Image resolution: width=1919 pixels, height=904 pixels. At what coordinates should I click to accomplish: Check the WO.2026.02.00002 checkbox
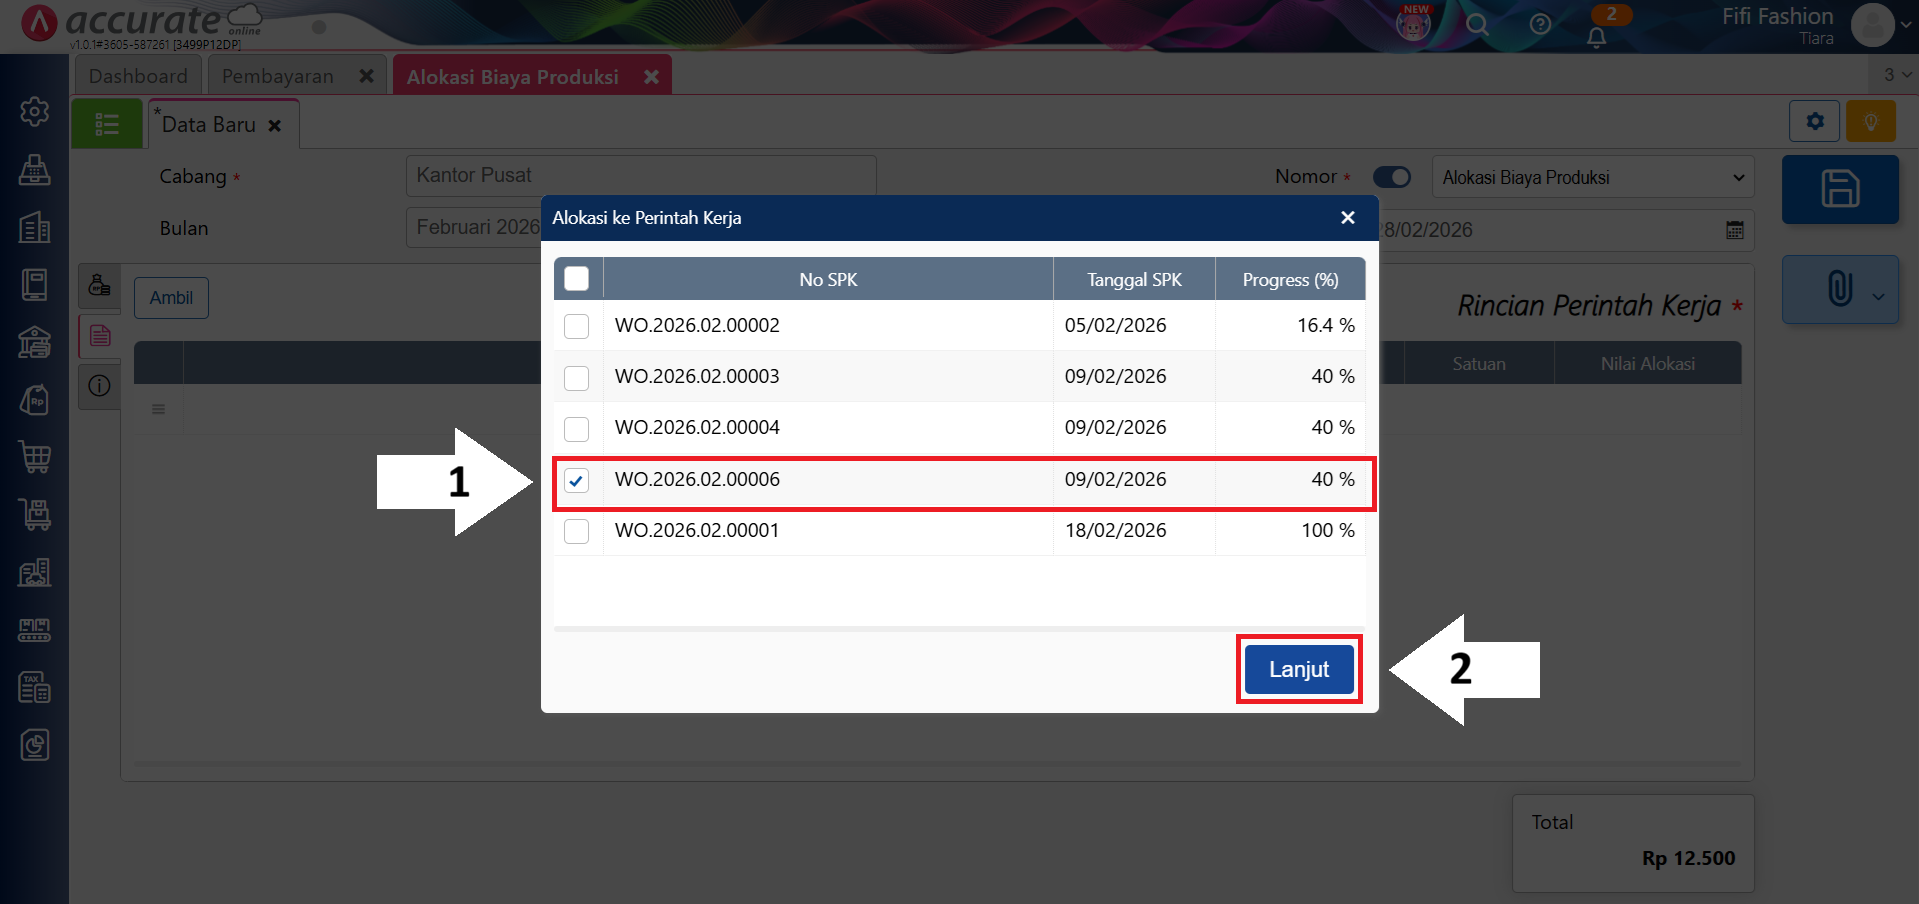577,327
